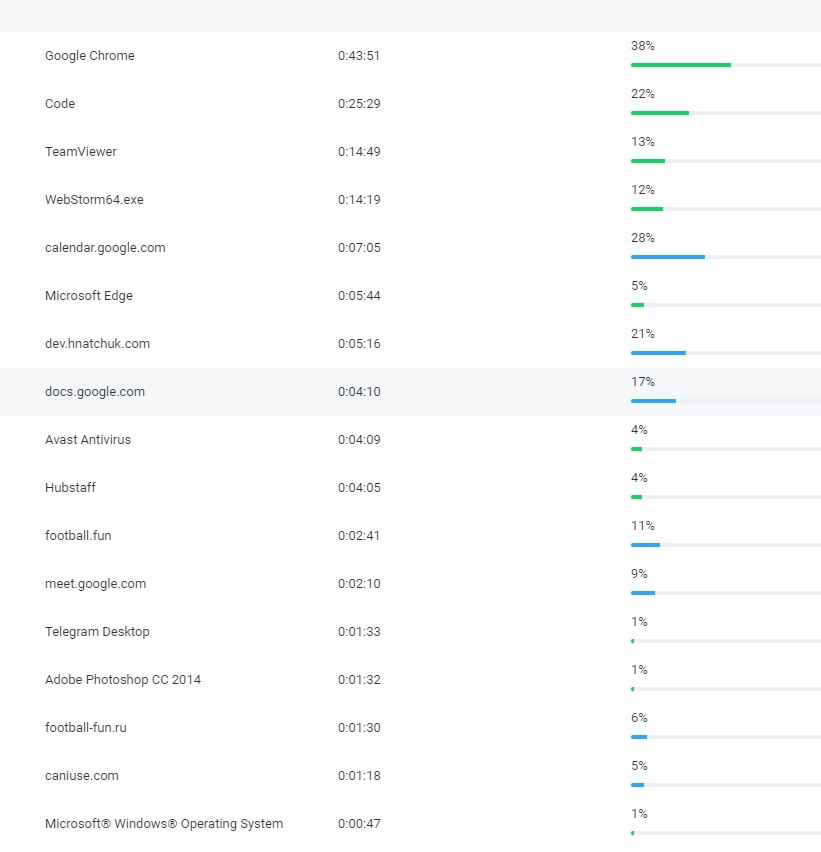Select the 0:04:05 Hubstaff duration
This screenshot has height=852, width=821.
(359, 487)
